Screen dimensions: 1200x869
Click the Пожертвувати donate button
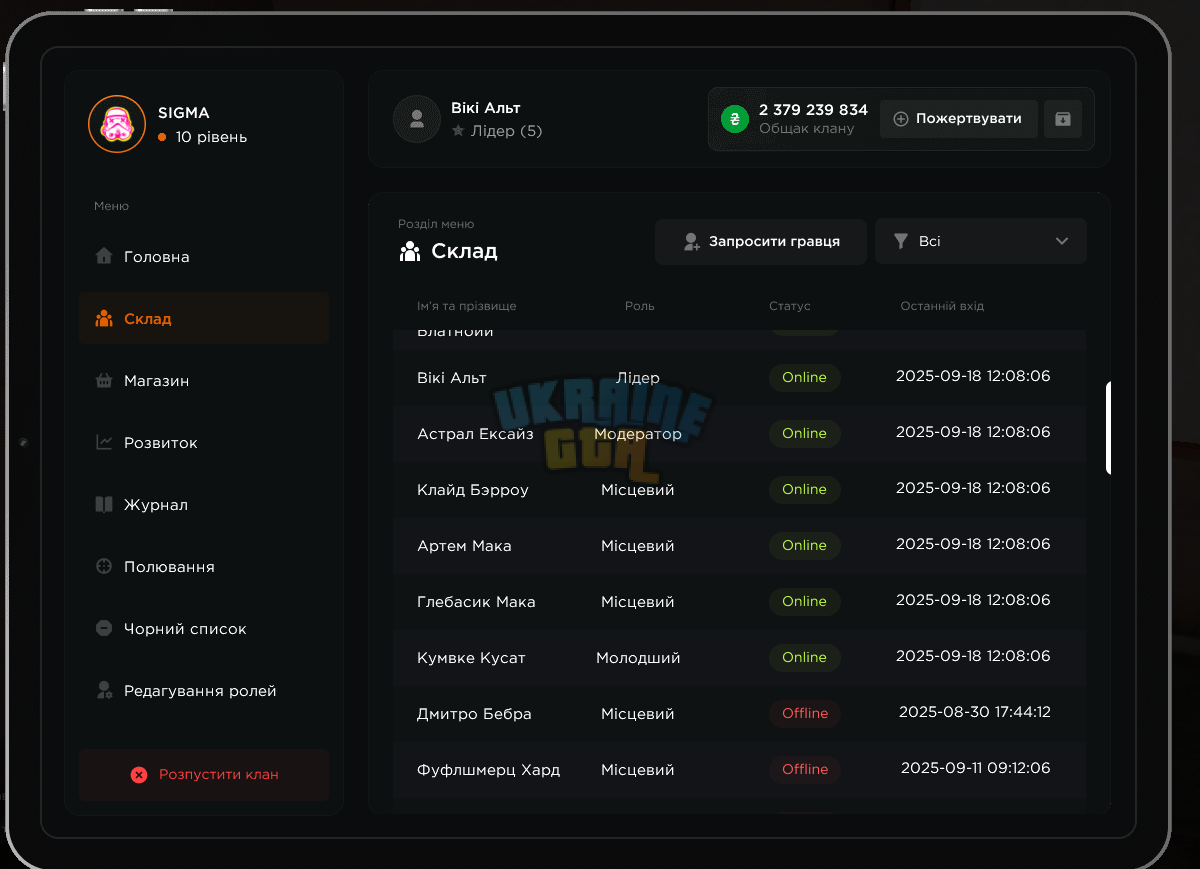(959, 119)
